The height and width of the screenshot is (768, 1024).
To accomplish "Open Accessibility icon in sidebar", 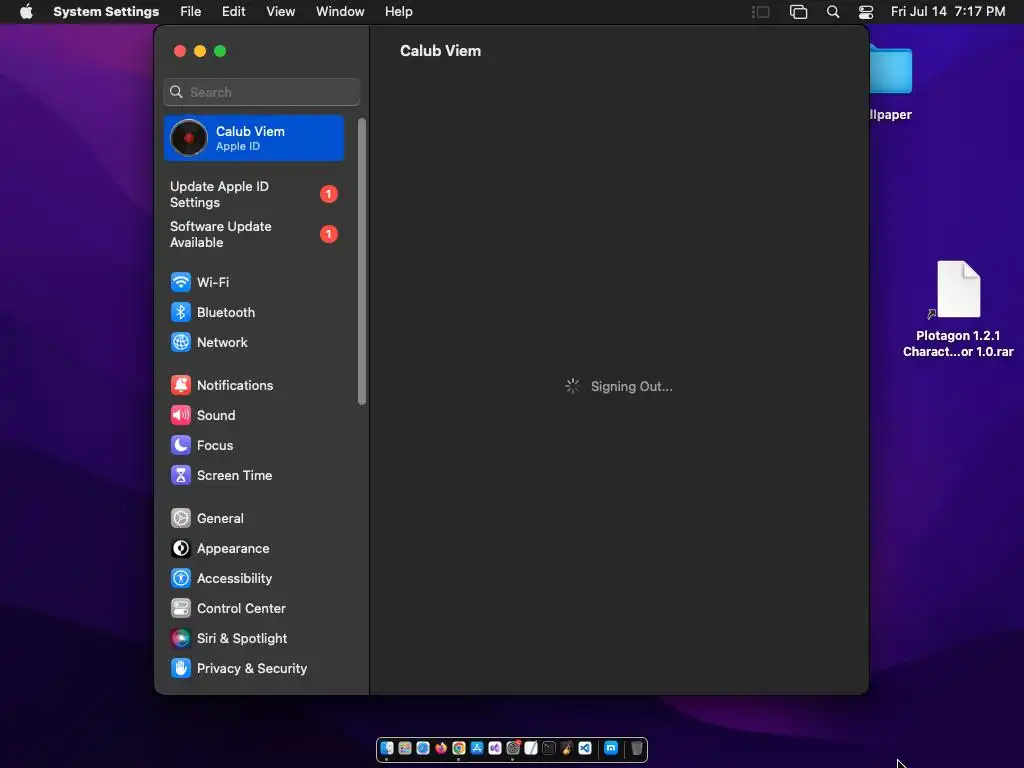I will (x=181, y=579).
